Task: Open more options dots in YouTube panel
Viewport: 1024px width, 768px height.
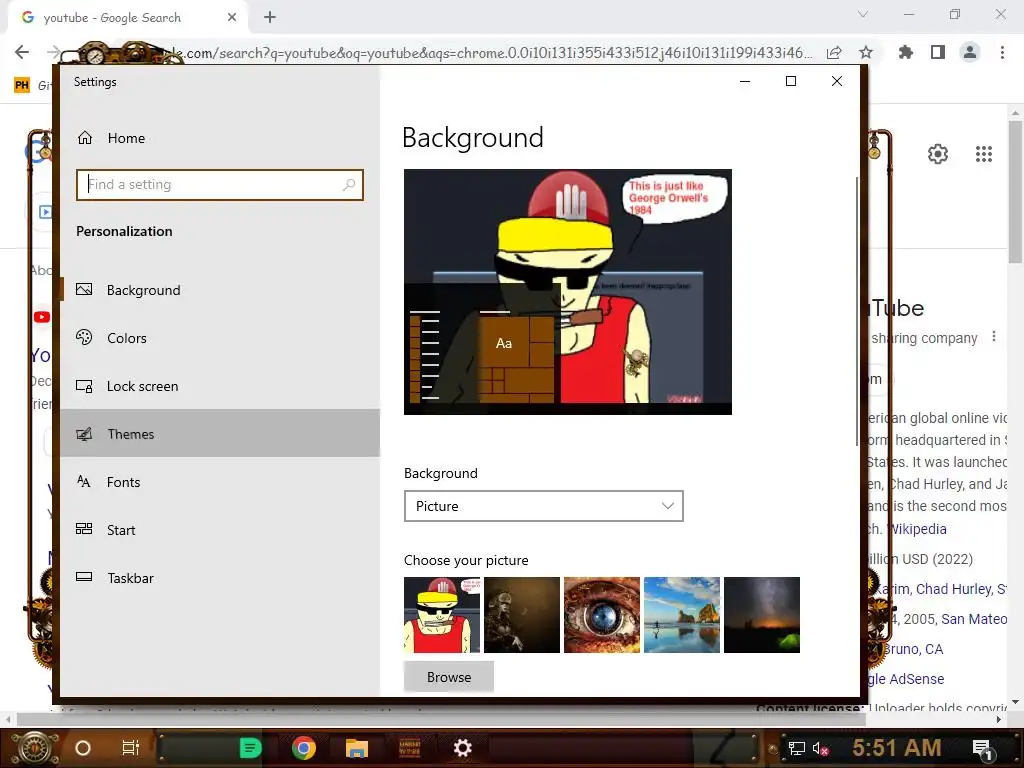Action: point(994,336)
